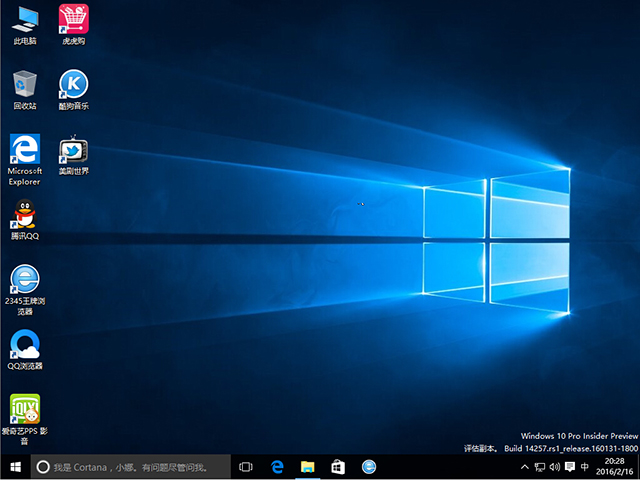Select the 2345王牌浏览器 desktop shortcut
The image size is (640, 480).
point(25,279)
